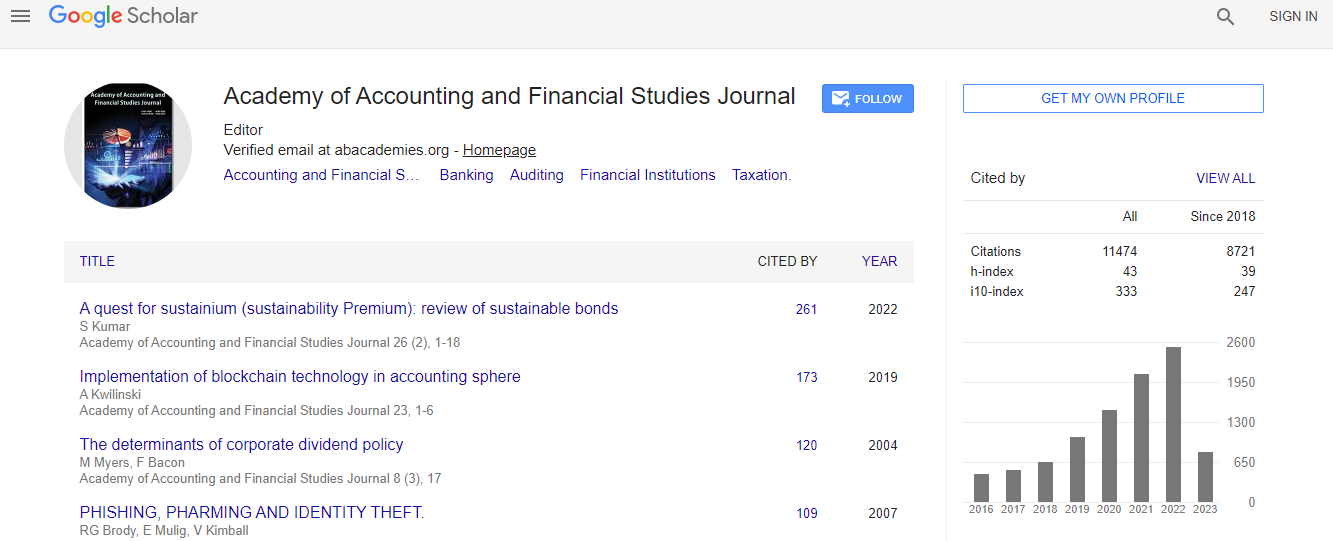
Task: Open PHISHING, PHARMING AND IDENTITY THEFT article
Action: pyautogui.click(x=252, y=512)
